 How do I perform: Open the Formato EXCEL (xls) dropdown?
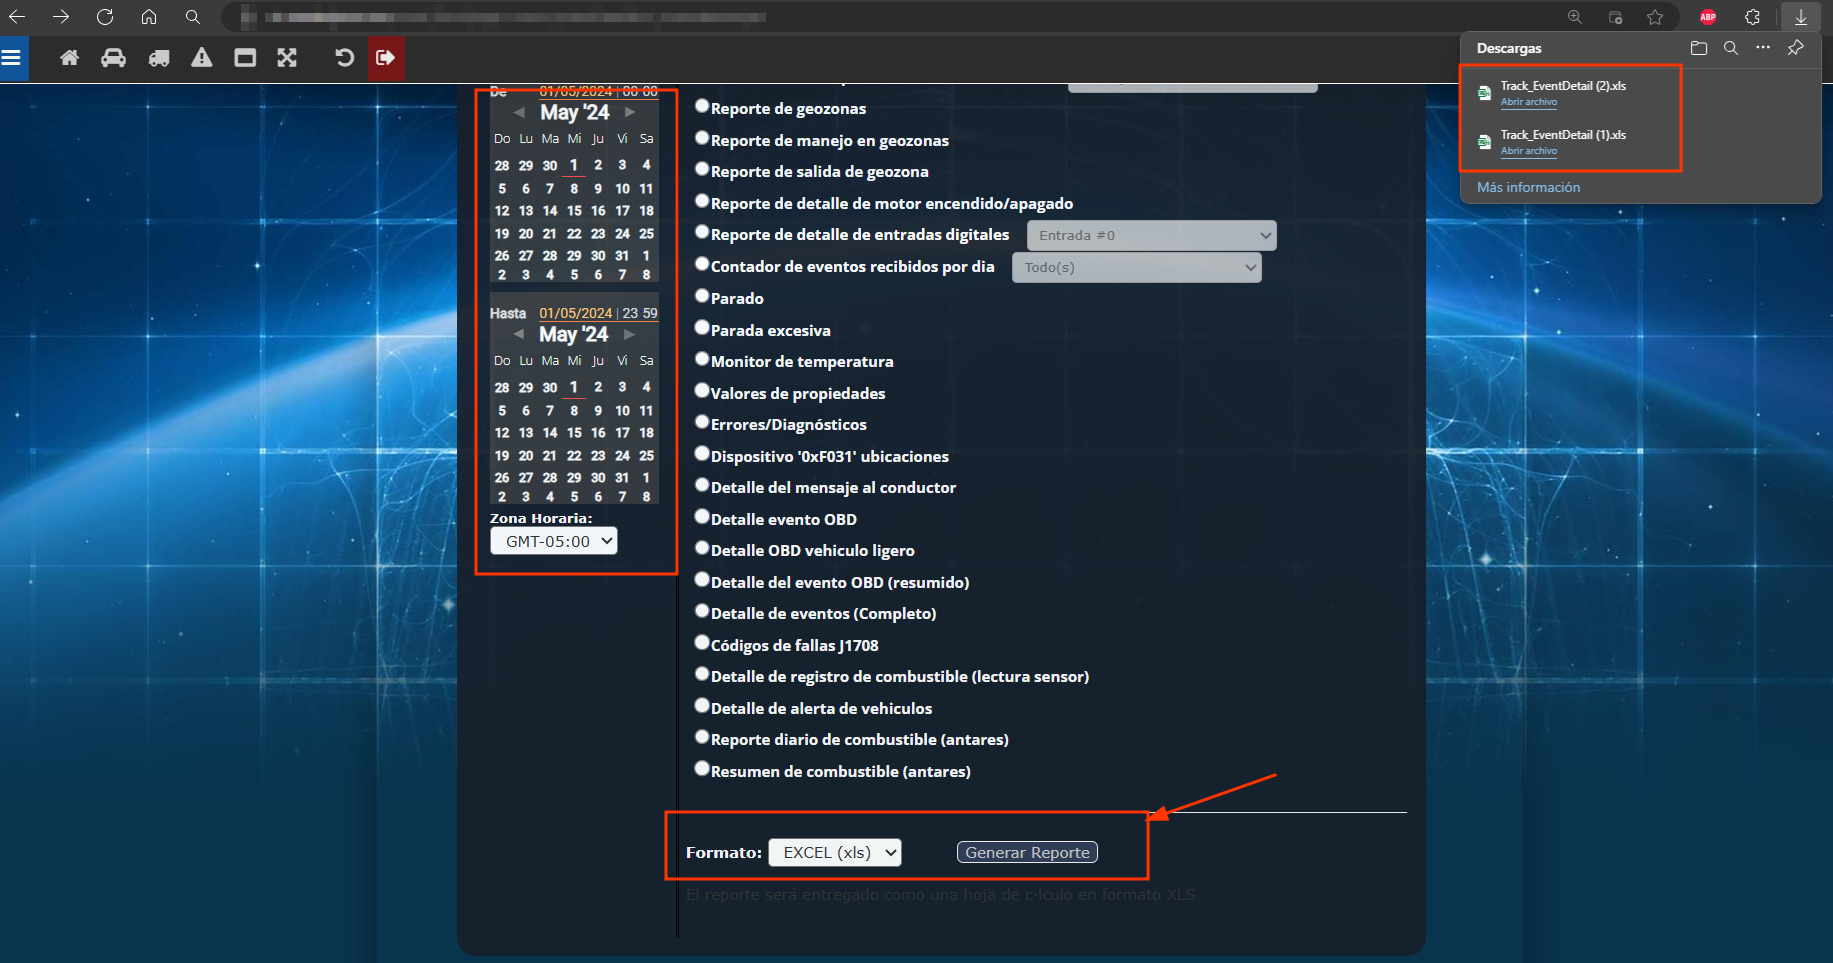coord(834,852)
